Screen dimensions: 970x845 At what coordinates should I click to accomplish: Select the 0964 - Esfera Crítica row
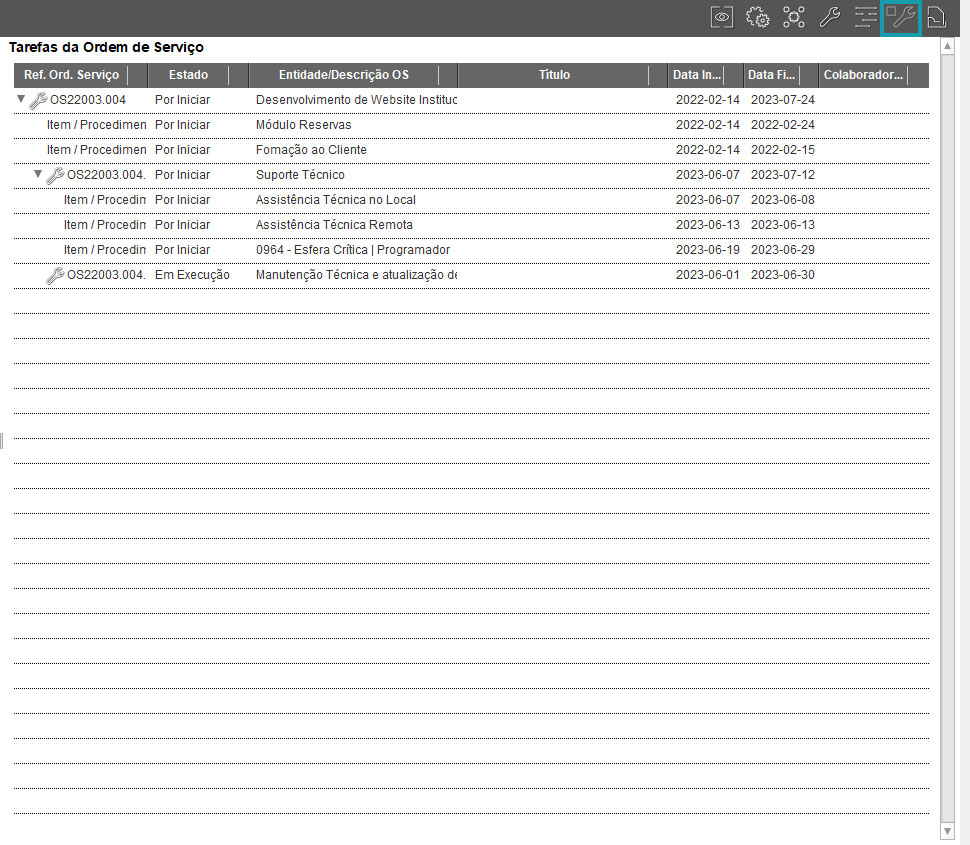pos(352,250)
